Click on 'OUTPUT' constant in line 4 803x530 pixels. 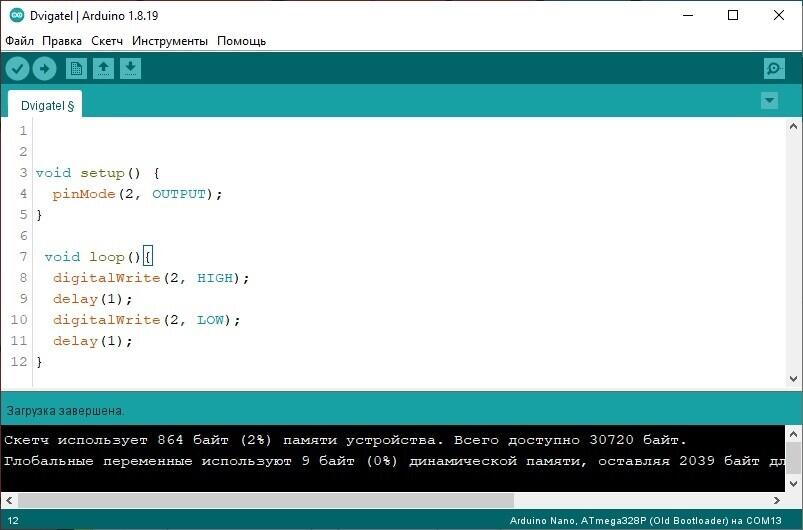pos(179,194)
